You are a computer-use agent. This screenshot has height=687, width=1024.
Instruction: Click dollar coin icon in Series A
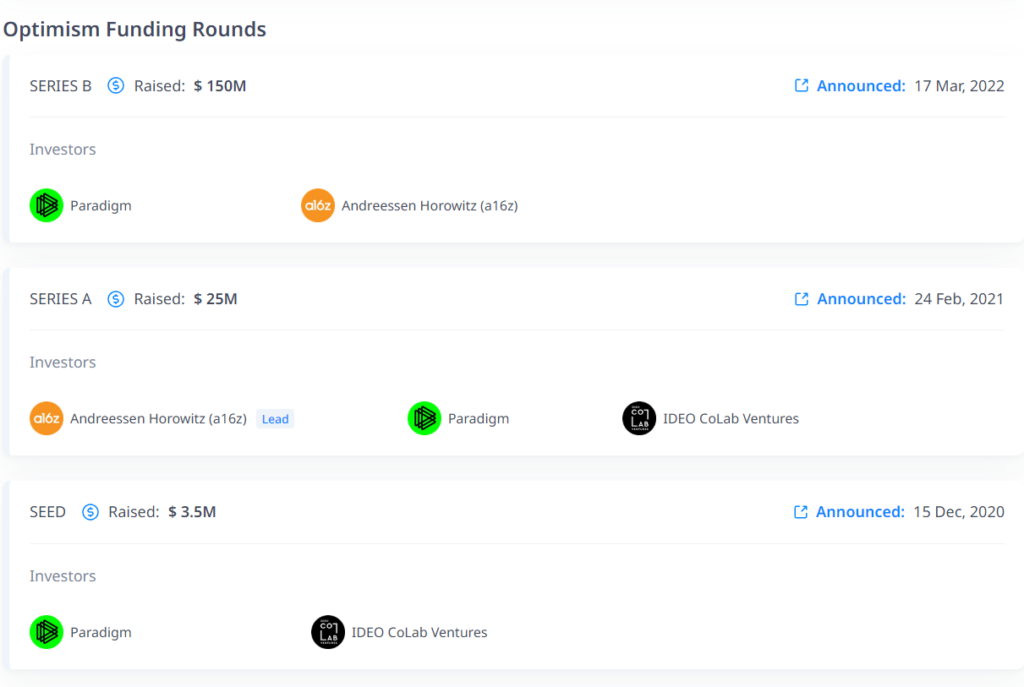click(116, 298)
